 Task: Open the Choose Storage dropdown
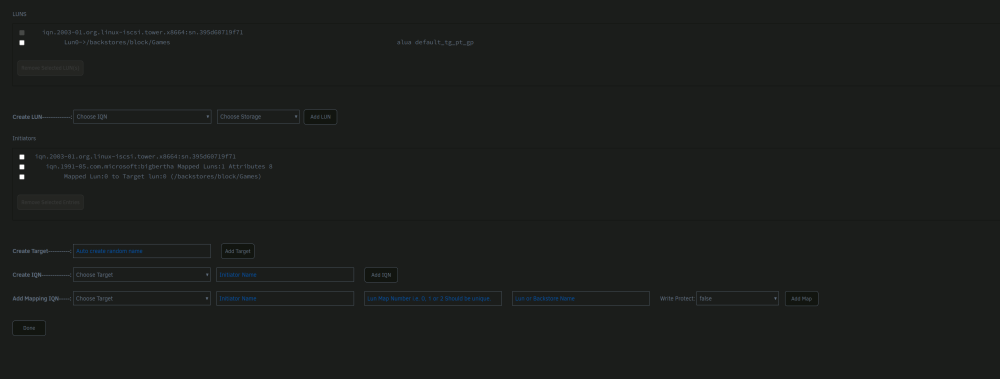[x=258, y=117]
